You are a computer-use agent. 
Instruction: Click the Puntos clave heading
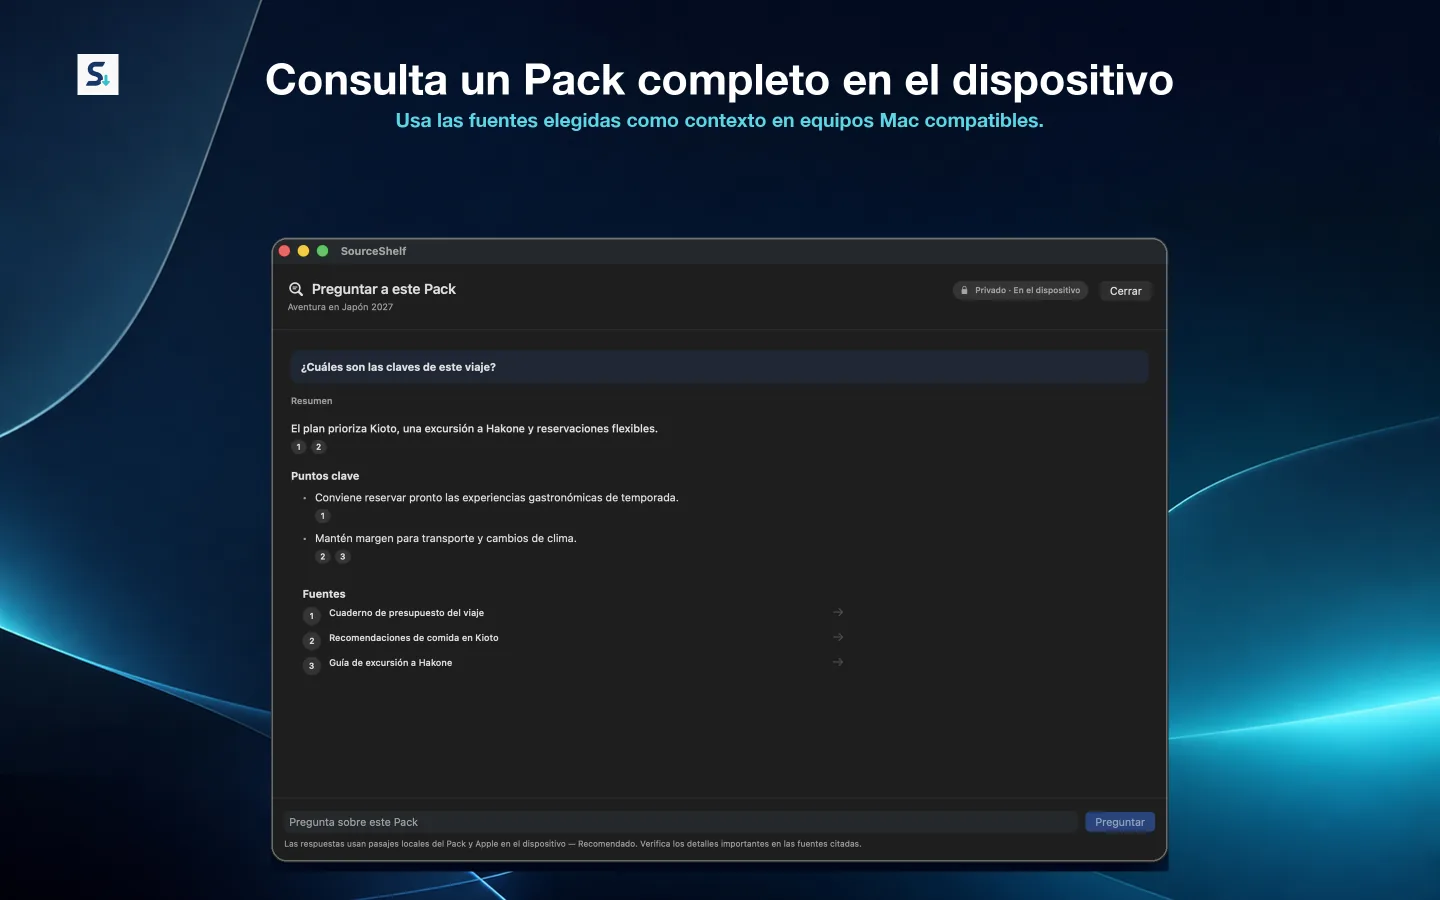[325, 476]
